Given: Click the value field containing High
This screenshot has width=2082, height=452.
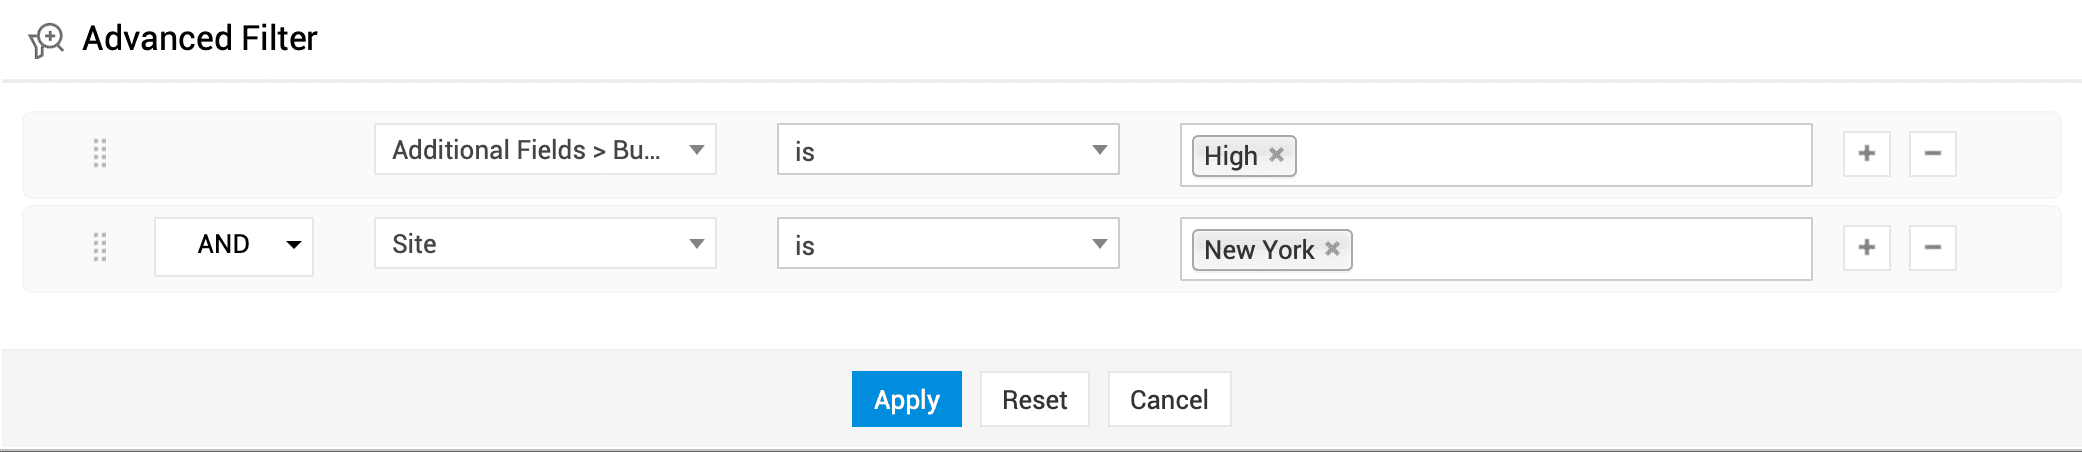Looking at the screenshot, I should [1550, 155].
